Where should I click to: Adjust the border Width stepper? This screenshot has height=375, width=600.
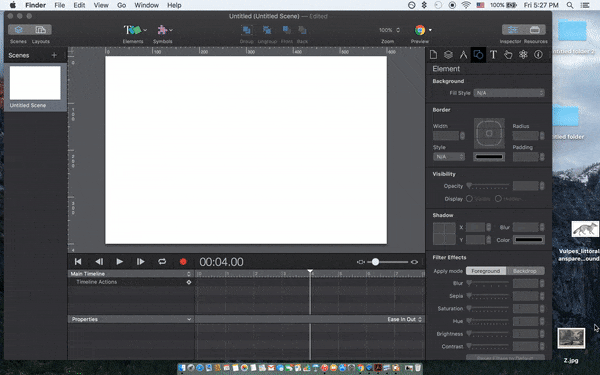coord(462,135)
